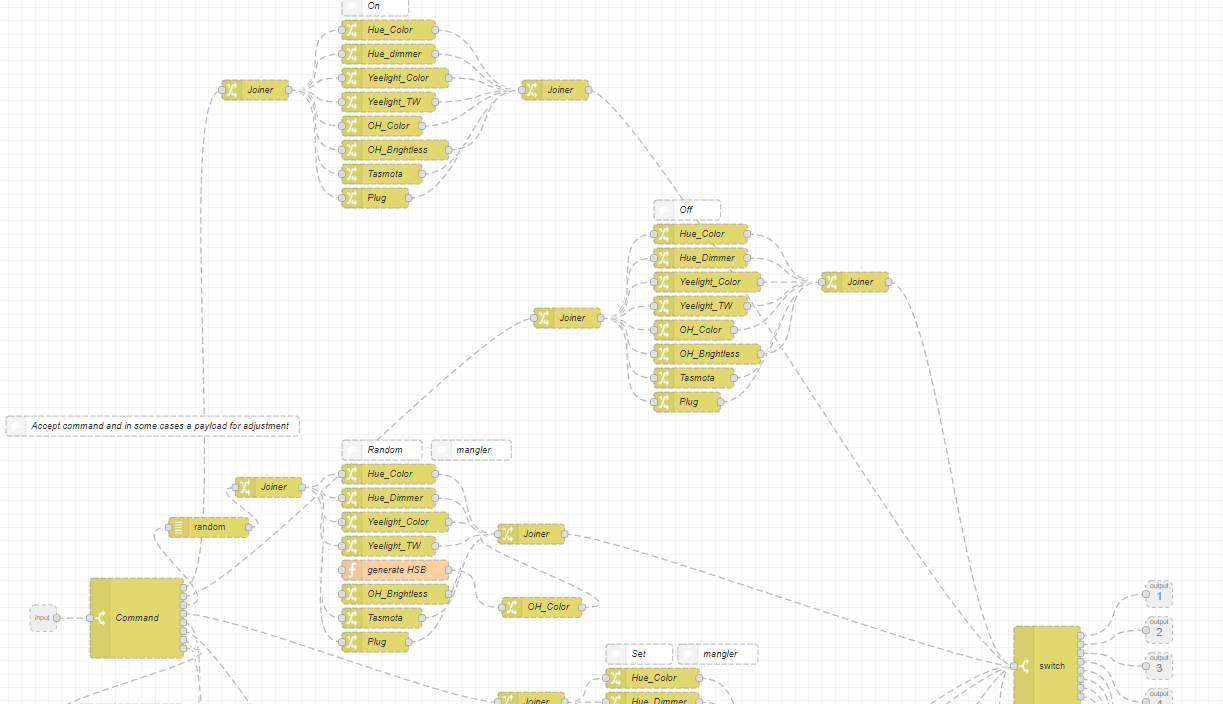Select Plug node in the On group
The image size is (1223, 704).
(375, 198)
